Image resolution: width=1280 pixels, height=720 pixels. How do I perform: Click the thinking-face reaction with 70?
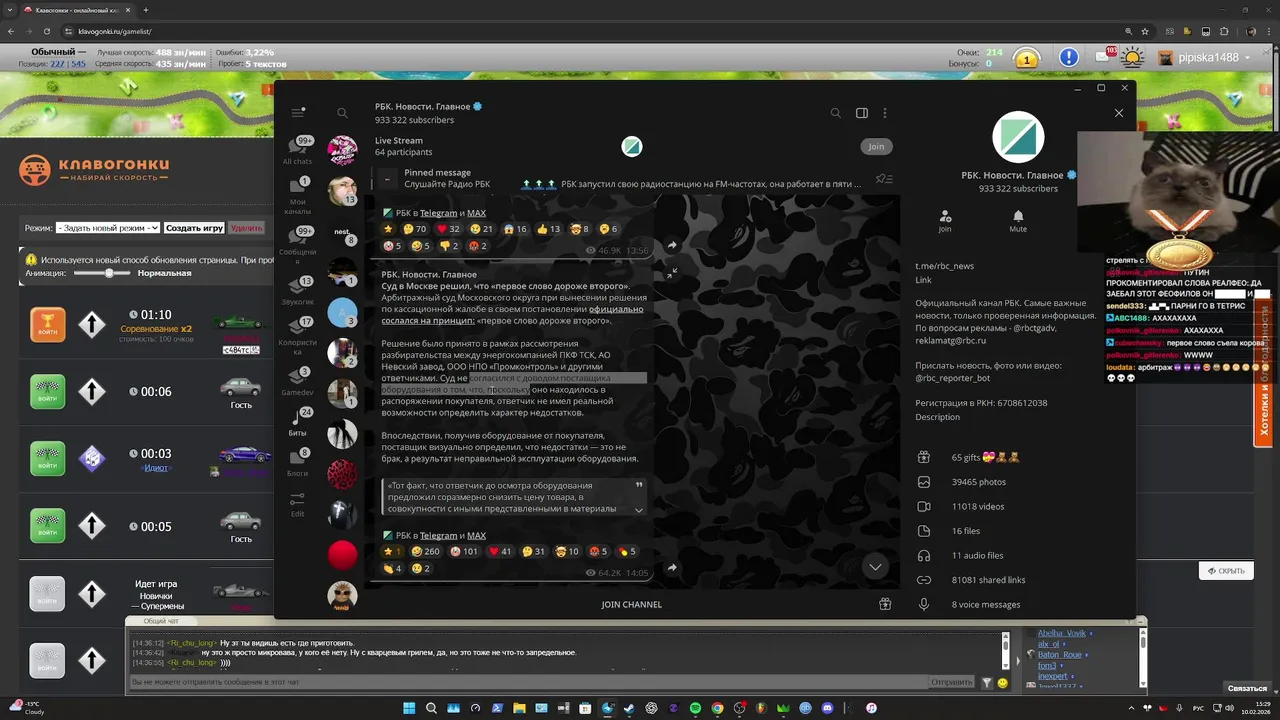tap(415, 229)
